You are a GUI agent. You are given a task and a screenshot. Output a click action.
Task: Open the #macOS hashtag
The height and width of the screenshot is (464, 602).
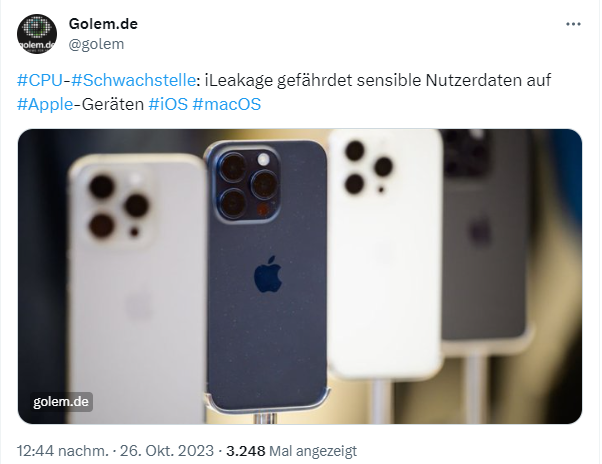(227, 104)
